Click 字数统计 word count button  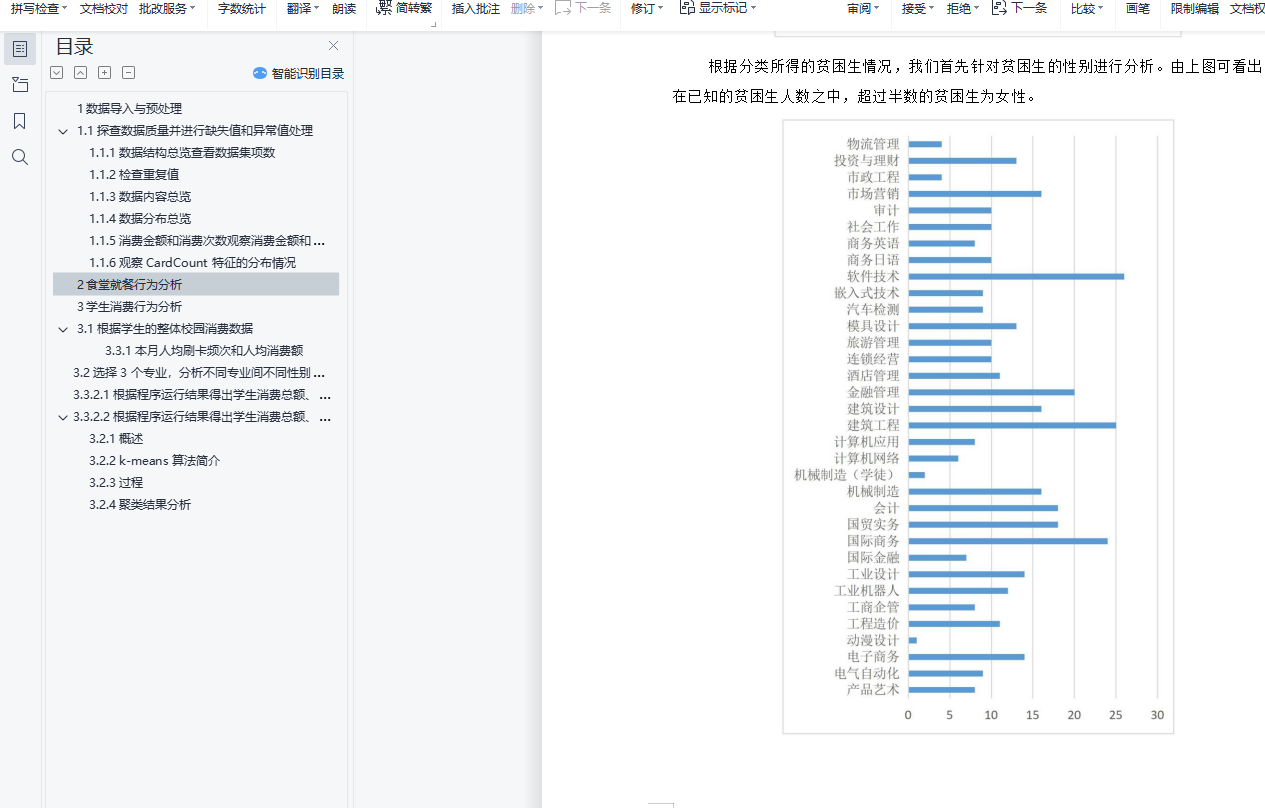(242, 8)
